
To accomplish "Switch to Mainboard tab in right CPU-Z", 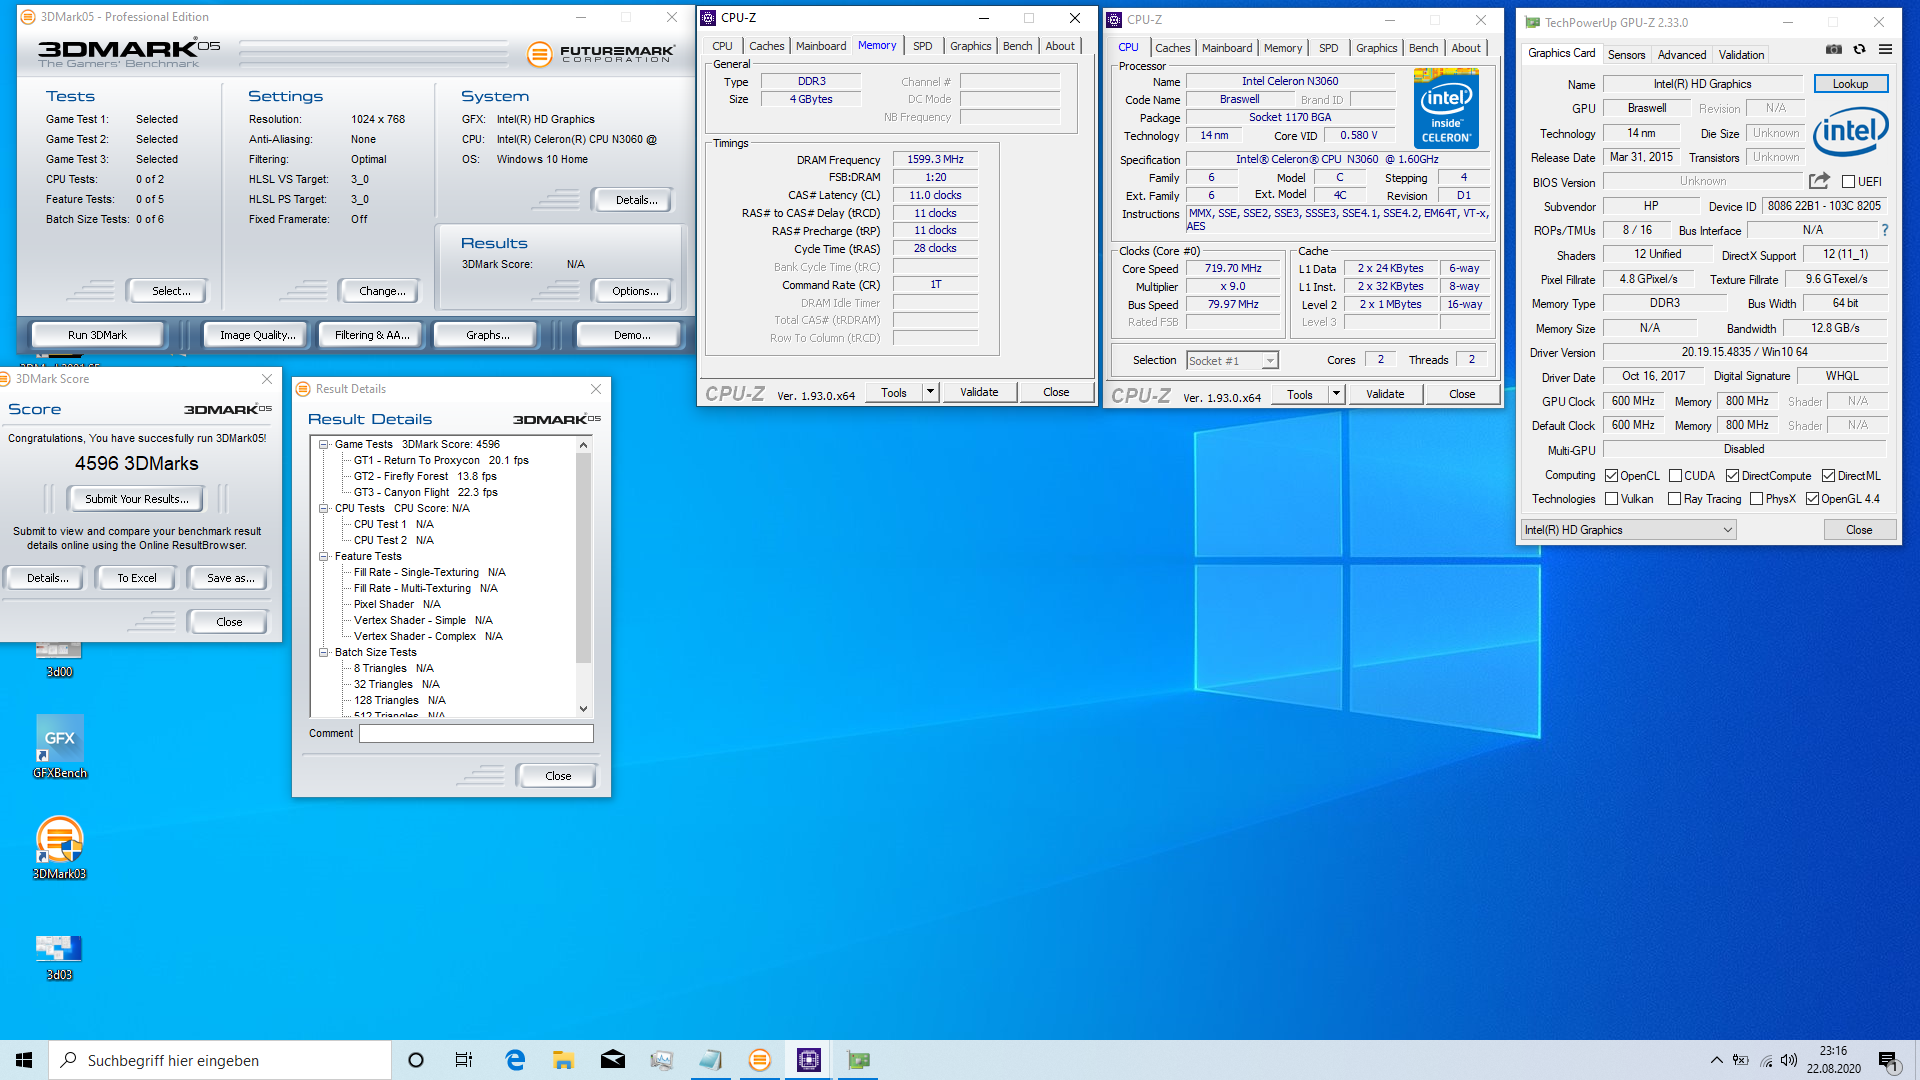I will 1227,48.
